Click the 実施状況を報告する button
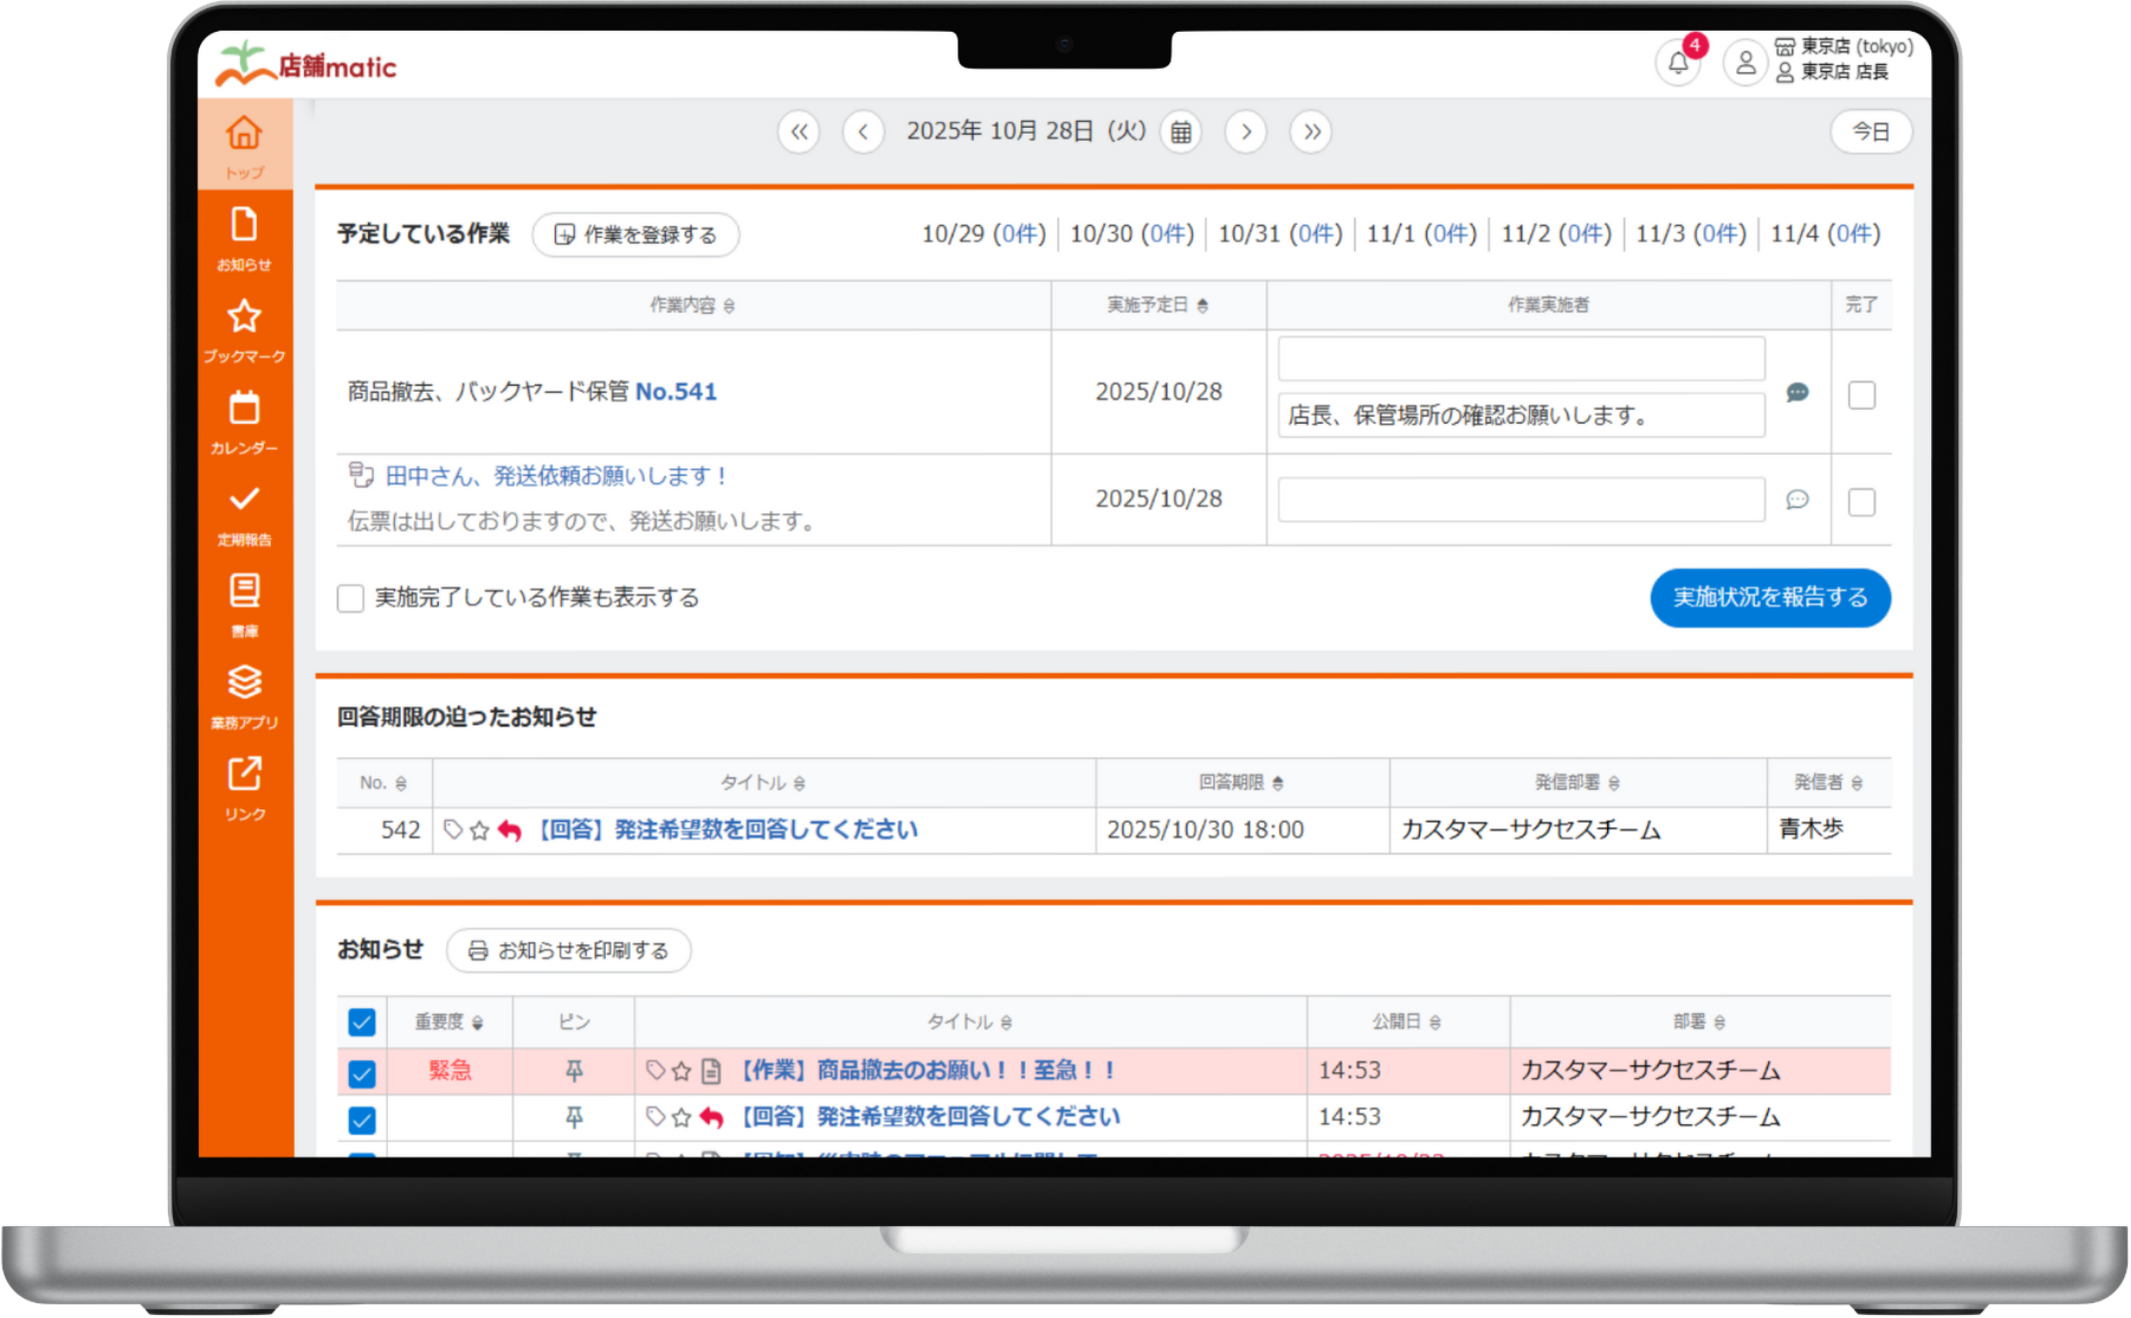 (x=1770, y=598)
